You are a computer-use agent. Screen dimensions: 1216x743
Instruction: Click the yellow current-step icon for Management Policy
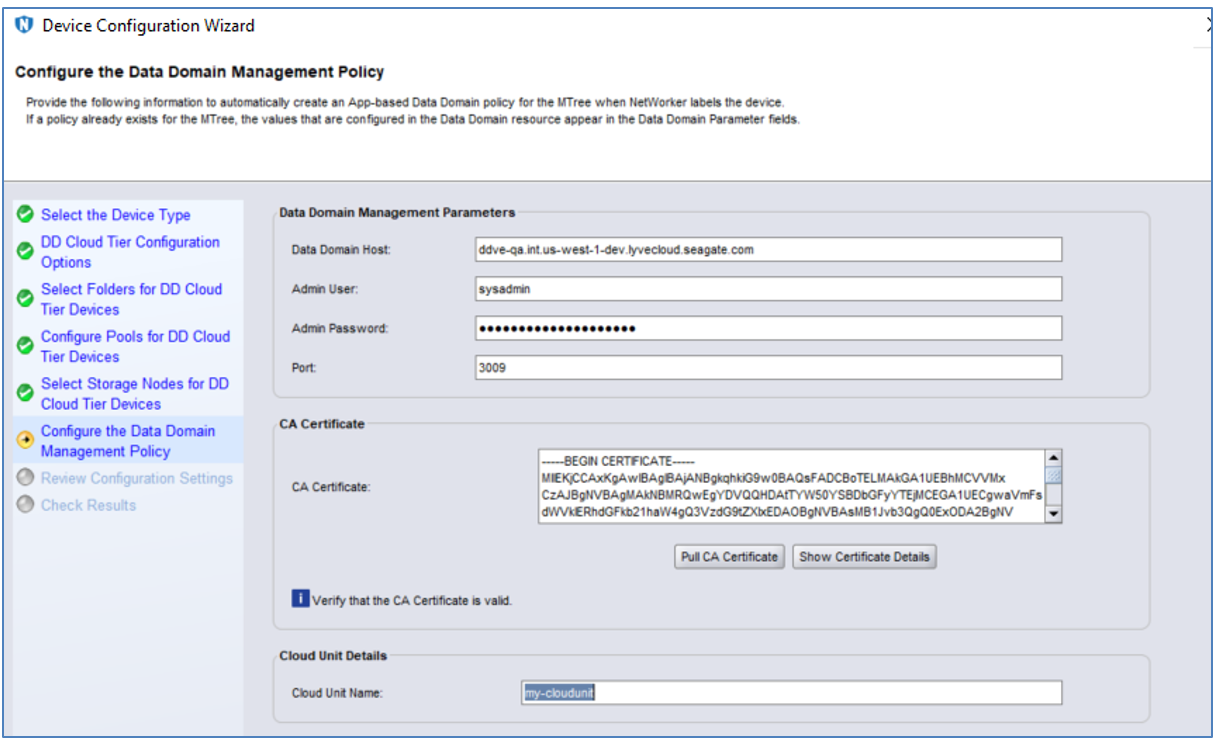25,440
